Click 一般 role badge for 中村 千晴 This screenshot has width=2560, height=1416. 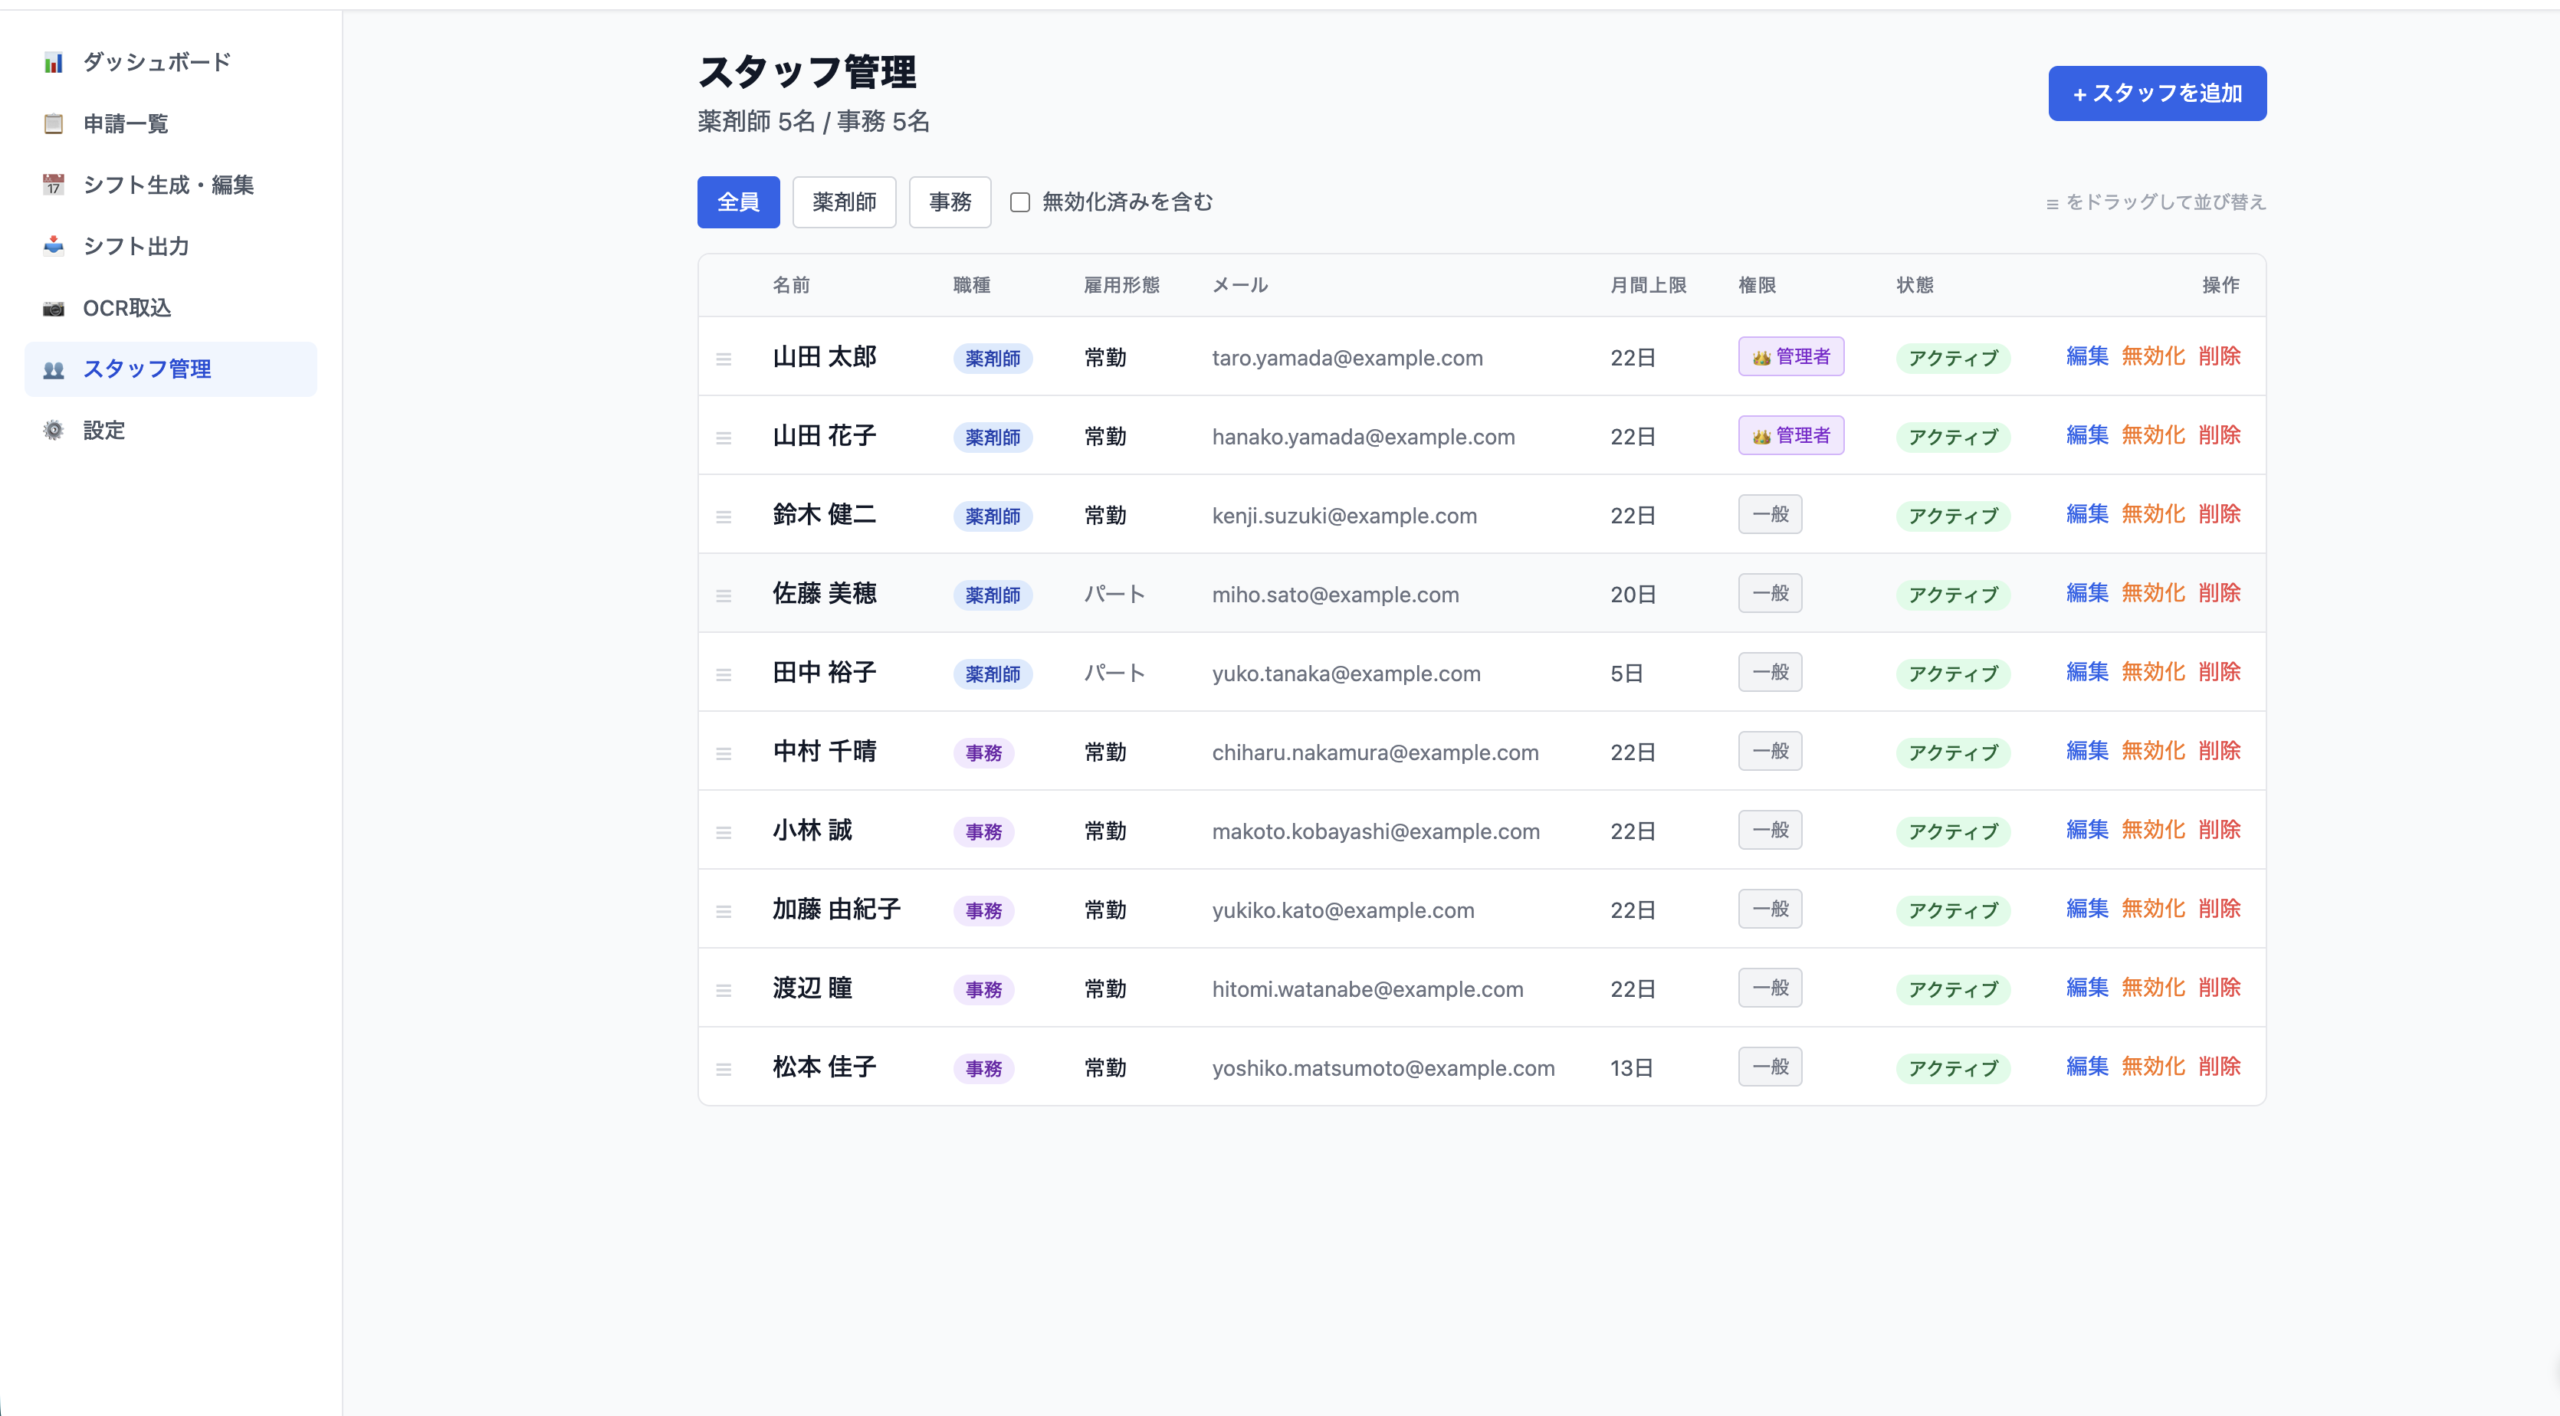(1770, 752)
